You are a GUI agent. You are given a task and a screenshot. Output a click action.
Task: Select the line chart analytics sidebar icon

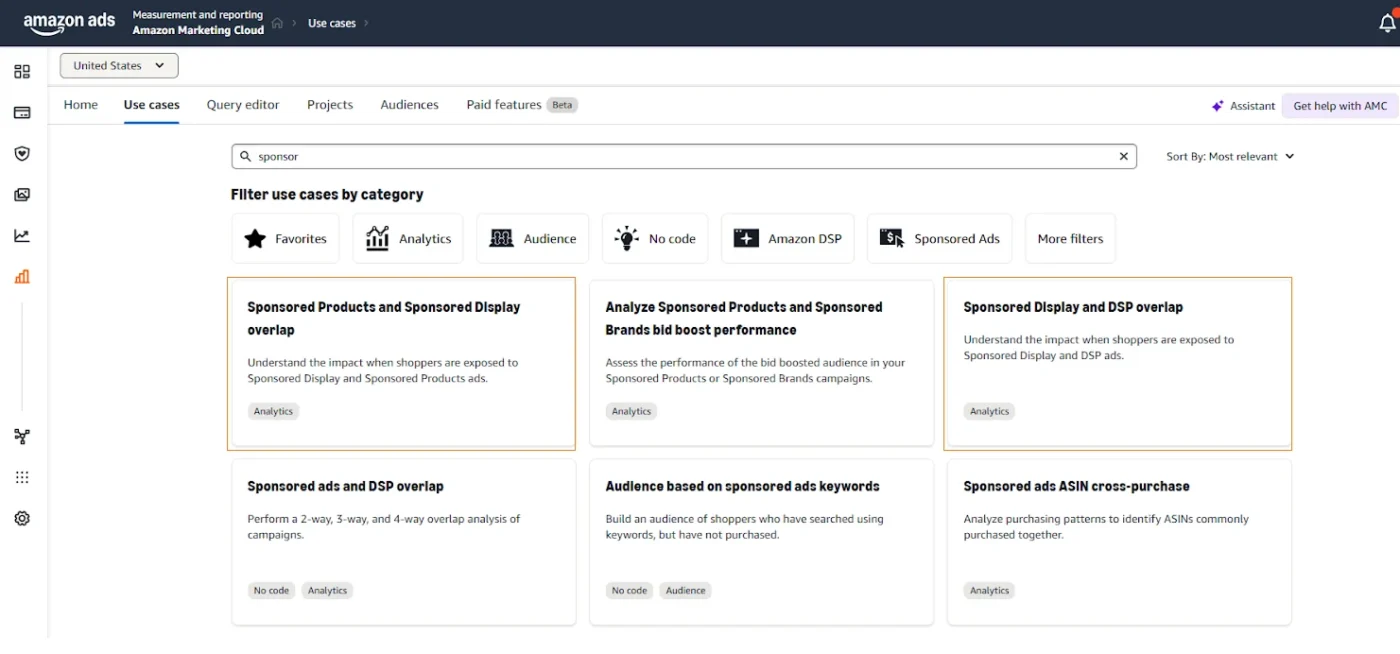pyautogui.click(x=22, y=235)
